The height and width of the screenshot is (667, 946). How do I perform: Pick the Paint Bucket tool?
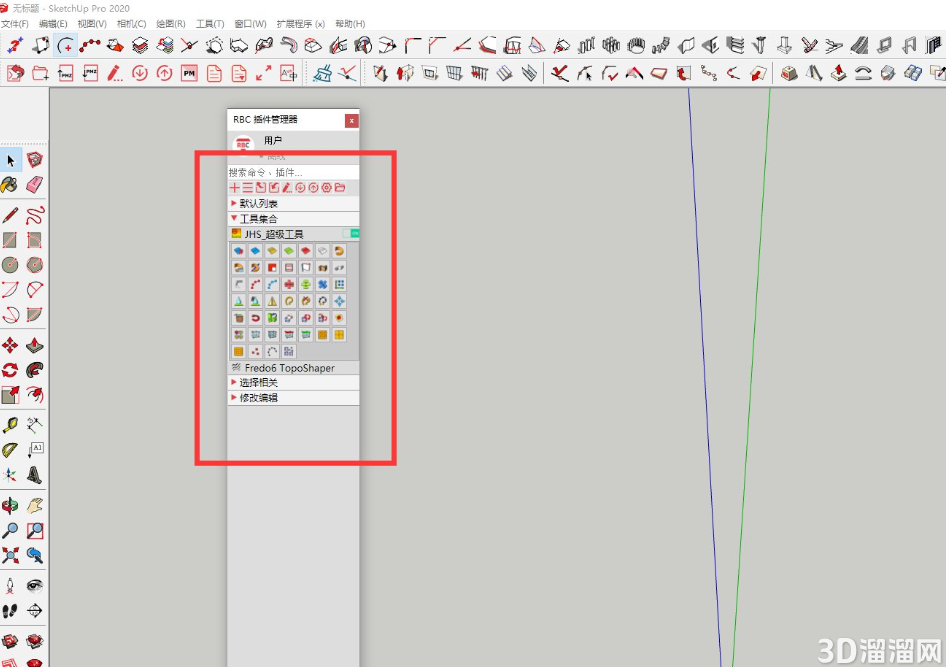10,185
